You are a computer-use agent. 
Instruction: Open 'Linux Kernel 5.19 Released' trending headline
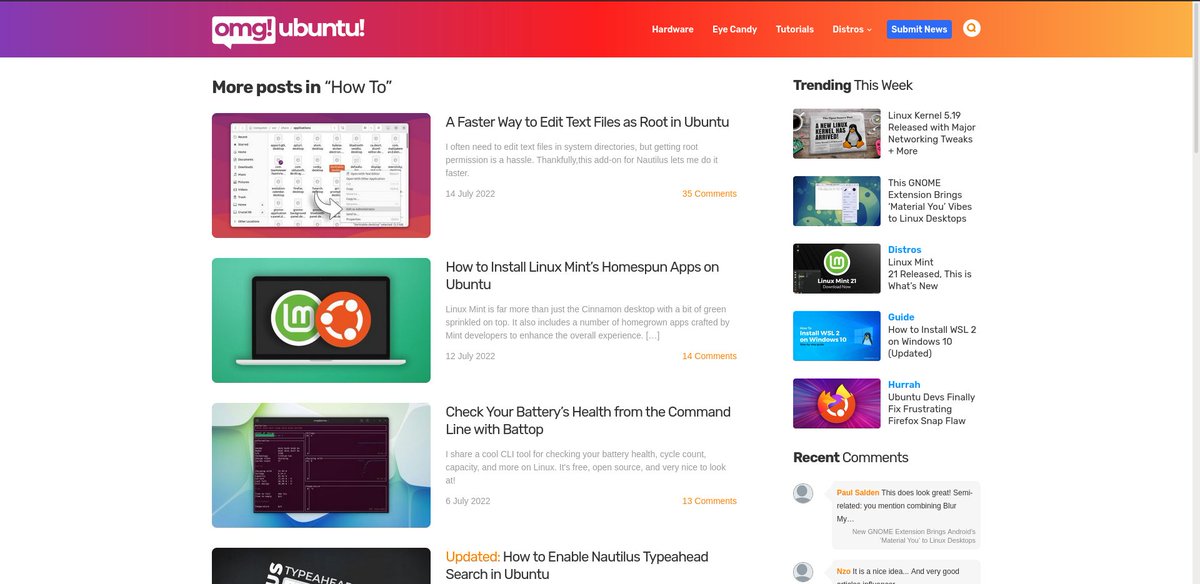click(932, 133)
